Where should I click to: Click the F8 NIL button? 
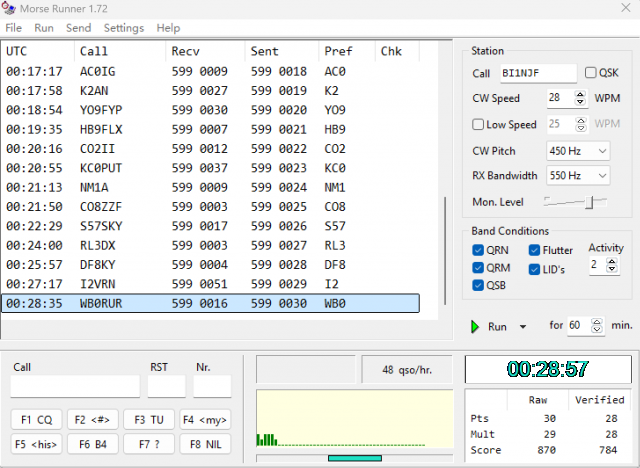tap(205, 444)
